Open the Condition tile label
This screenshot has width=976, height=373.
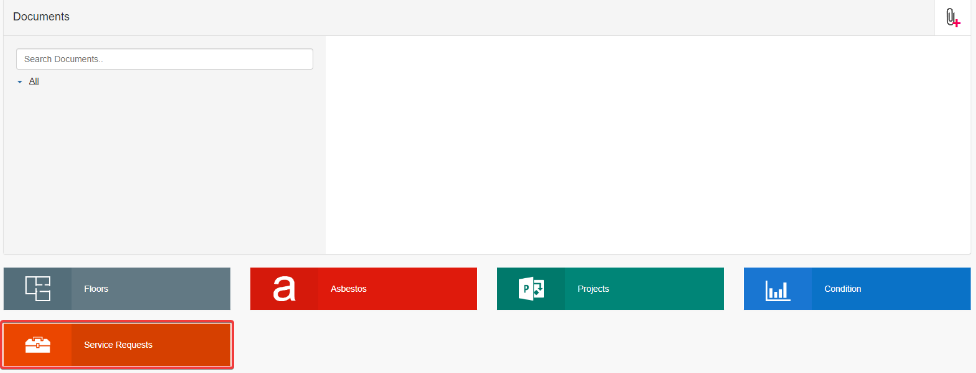[x=843, y=289]
